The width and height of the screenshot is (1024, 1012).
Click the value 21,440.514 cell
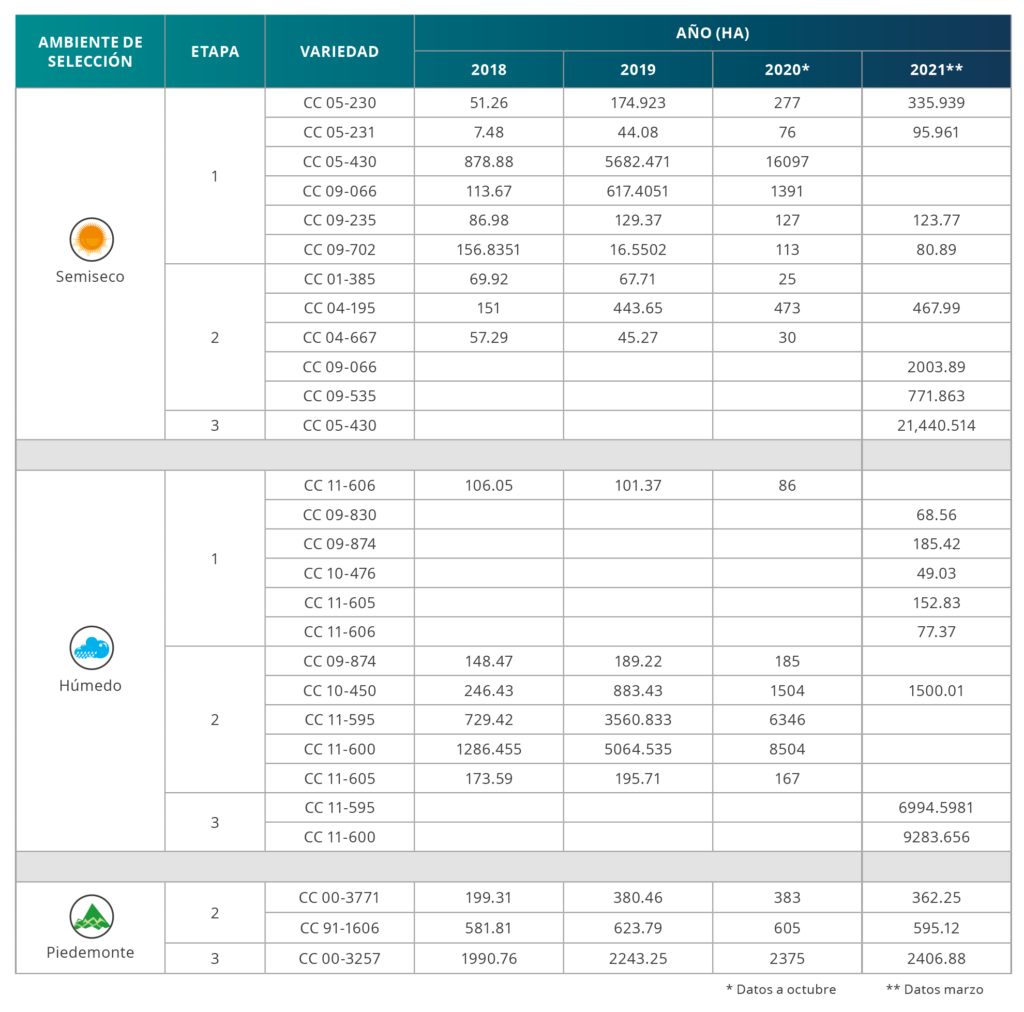click(x=936, y=425)
